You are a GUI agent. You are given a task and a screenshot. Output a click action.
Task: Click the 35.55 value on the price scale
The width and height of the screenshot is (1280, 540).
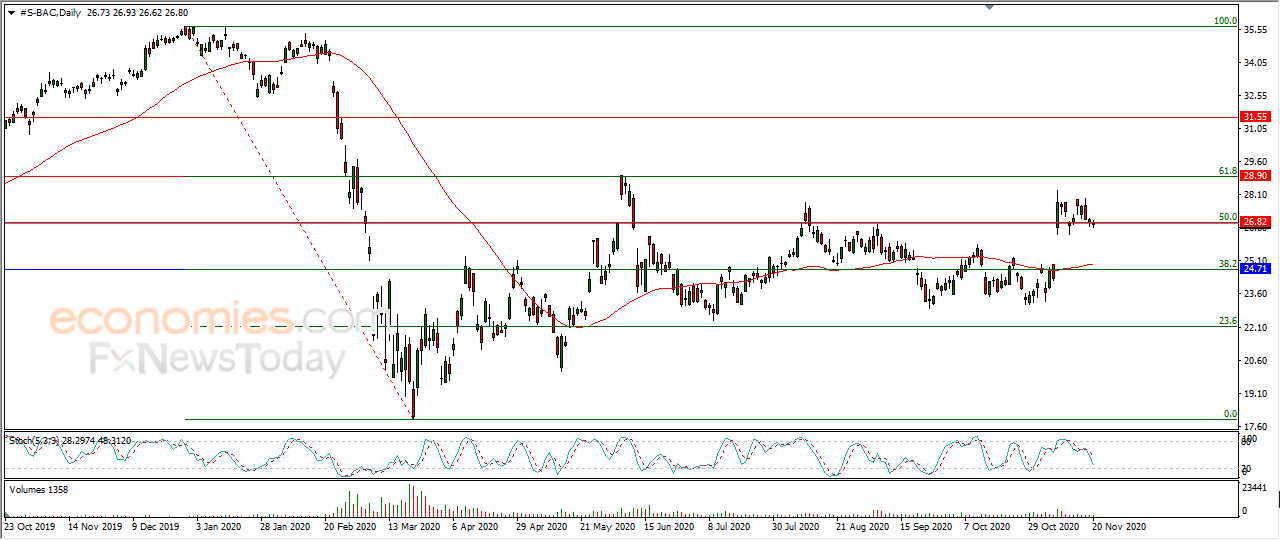pos(1256,30)
